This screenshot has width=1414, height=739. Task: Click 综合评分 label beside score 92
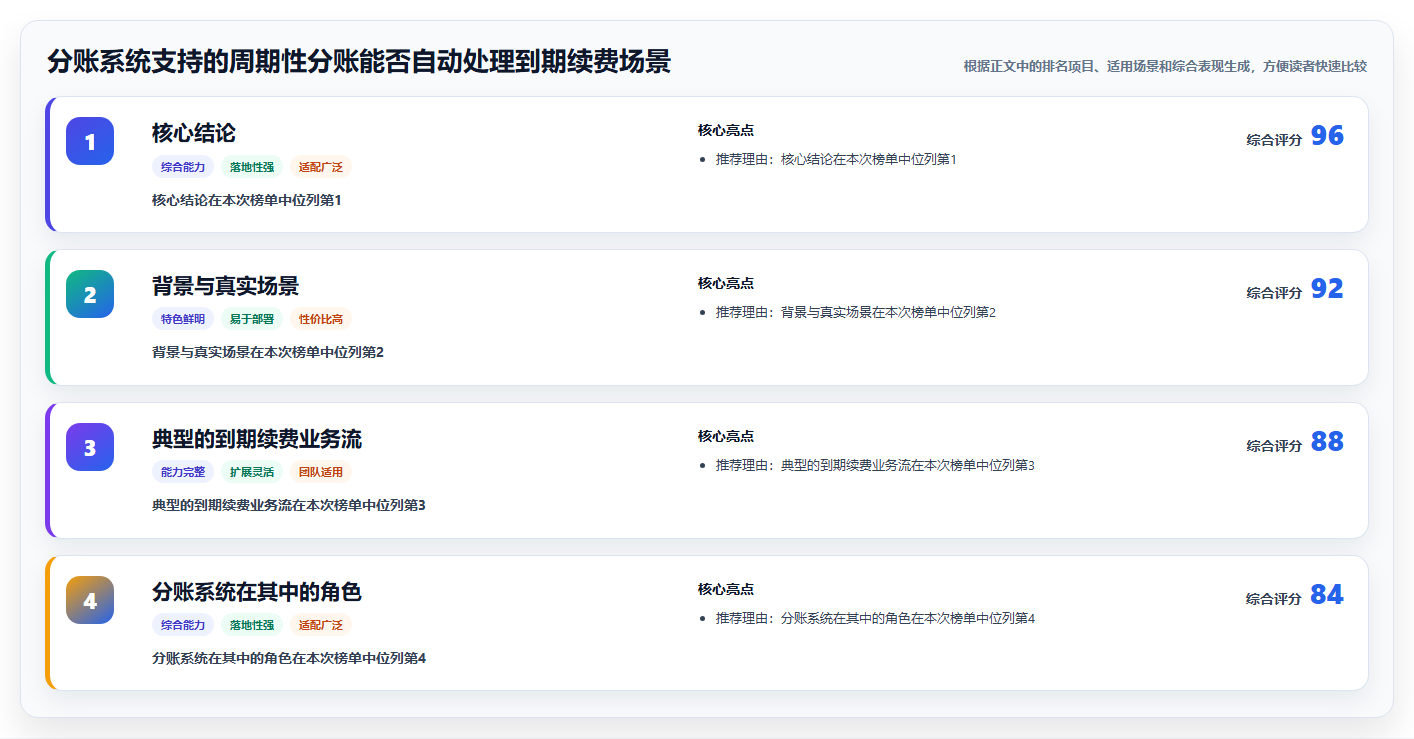click(x=1274, y=294)
